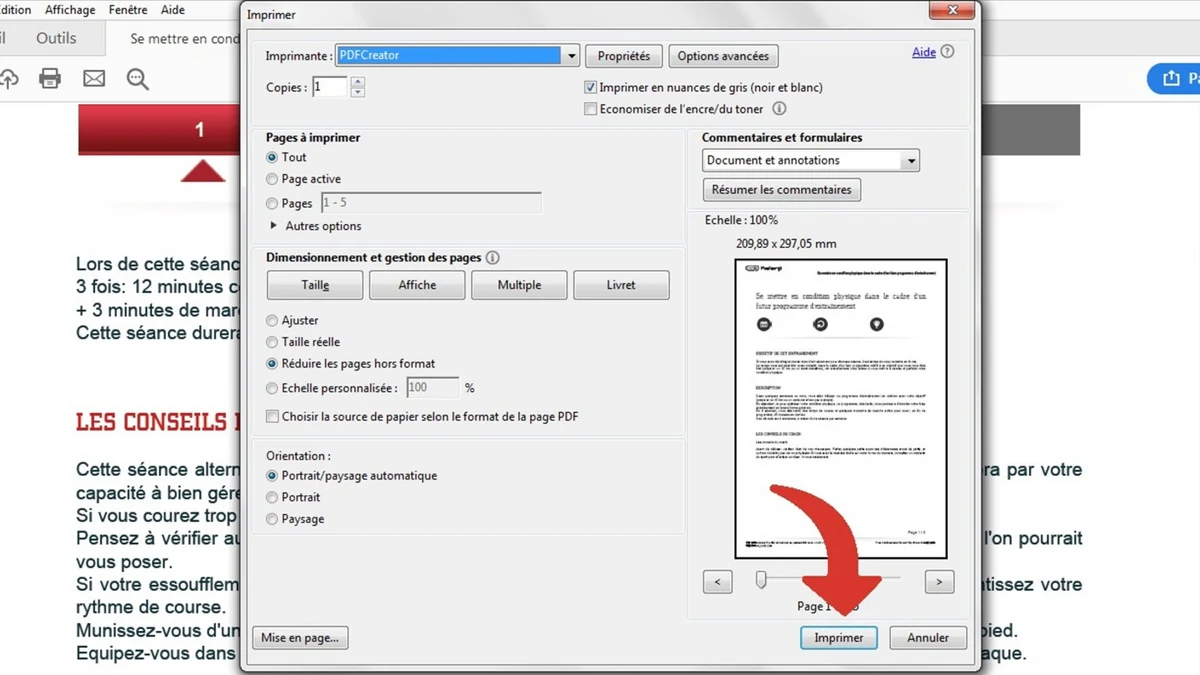Image resolution: width=1200 pixels, height=675 pixels.
Task: Uncheck Imprimer en nuances de gris
Action: 591,88
